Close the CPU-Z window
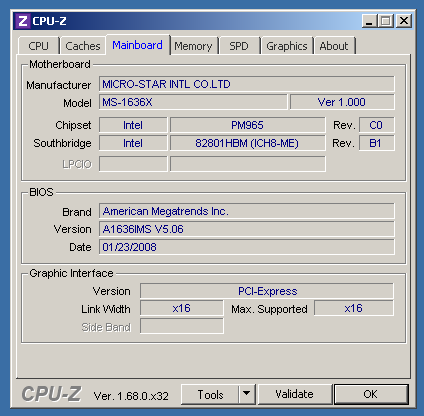The height and width of the screenshot is (416, 424). tap(404, 21)
